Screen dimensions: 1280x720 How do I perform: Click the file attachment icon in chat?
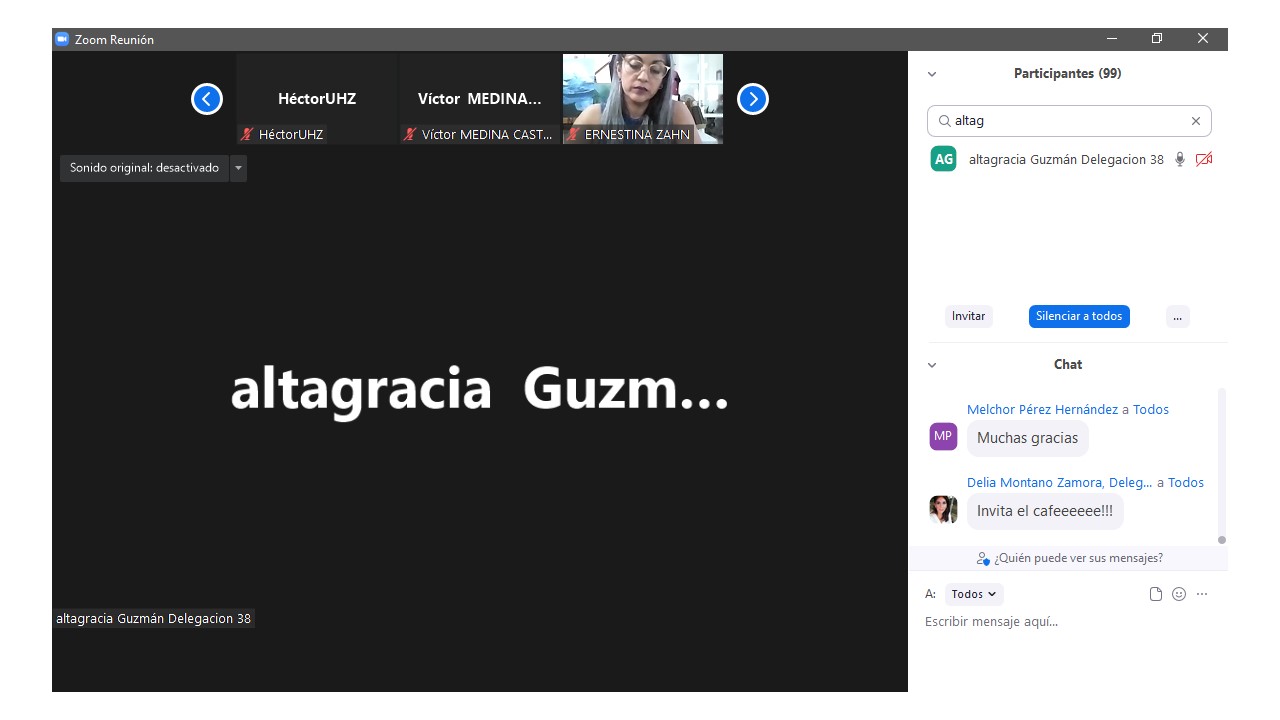click(x=1156, y=594)
